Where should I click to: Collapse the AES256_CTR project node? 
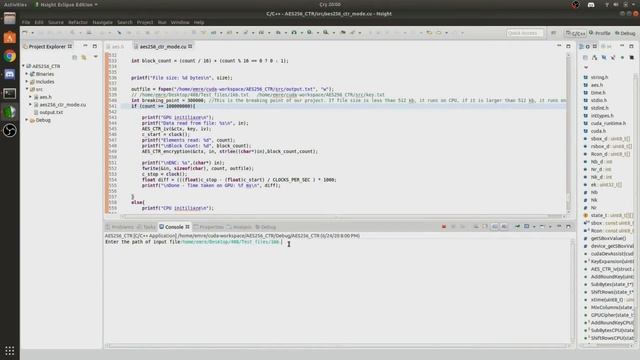[x=24, y=66]
